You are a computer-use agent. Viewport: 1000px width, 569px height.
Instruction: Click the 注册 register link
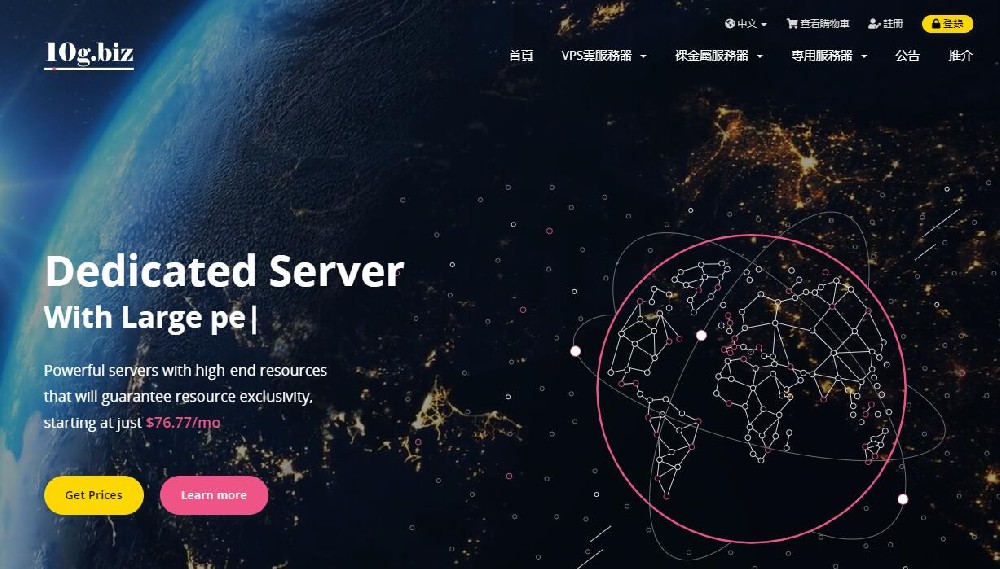(x=886, y=24)
